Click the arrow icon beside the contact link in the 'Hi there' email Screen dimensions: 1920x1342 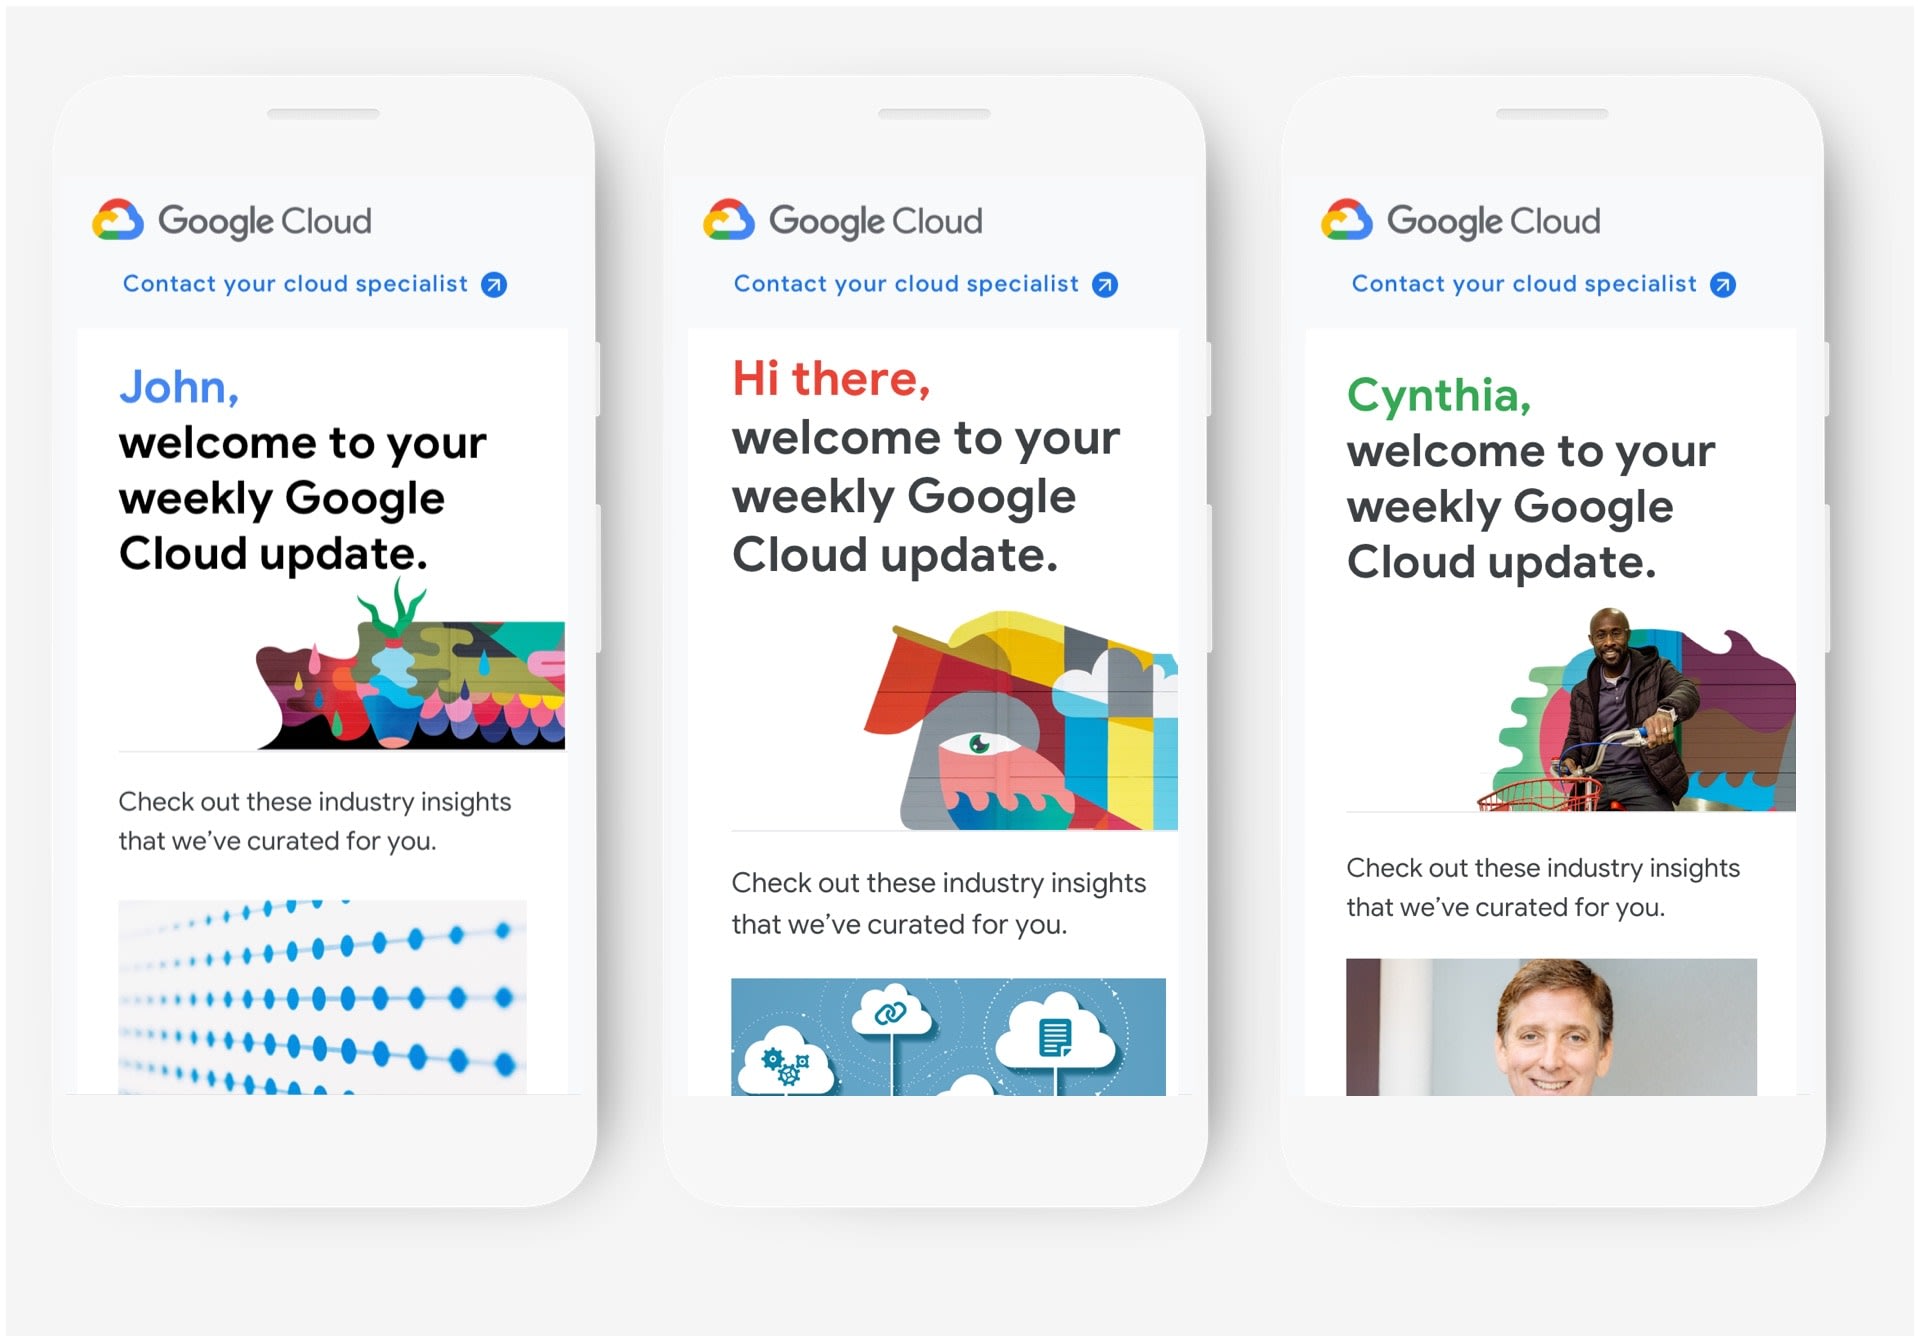coord(1105,285)
